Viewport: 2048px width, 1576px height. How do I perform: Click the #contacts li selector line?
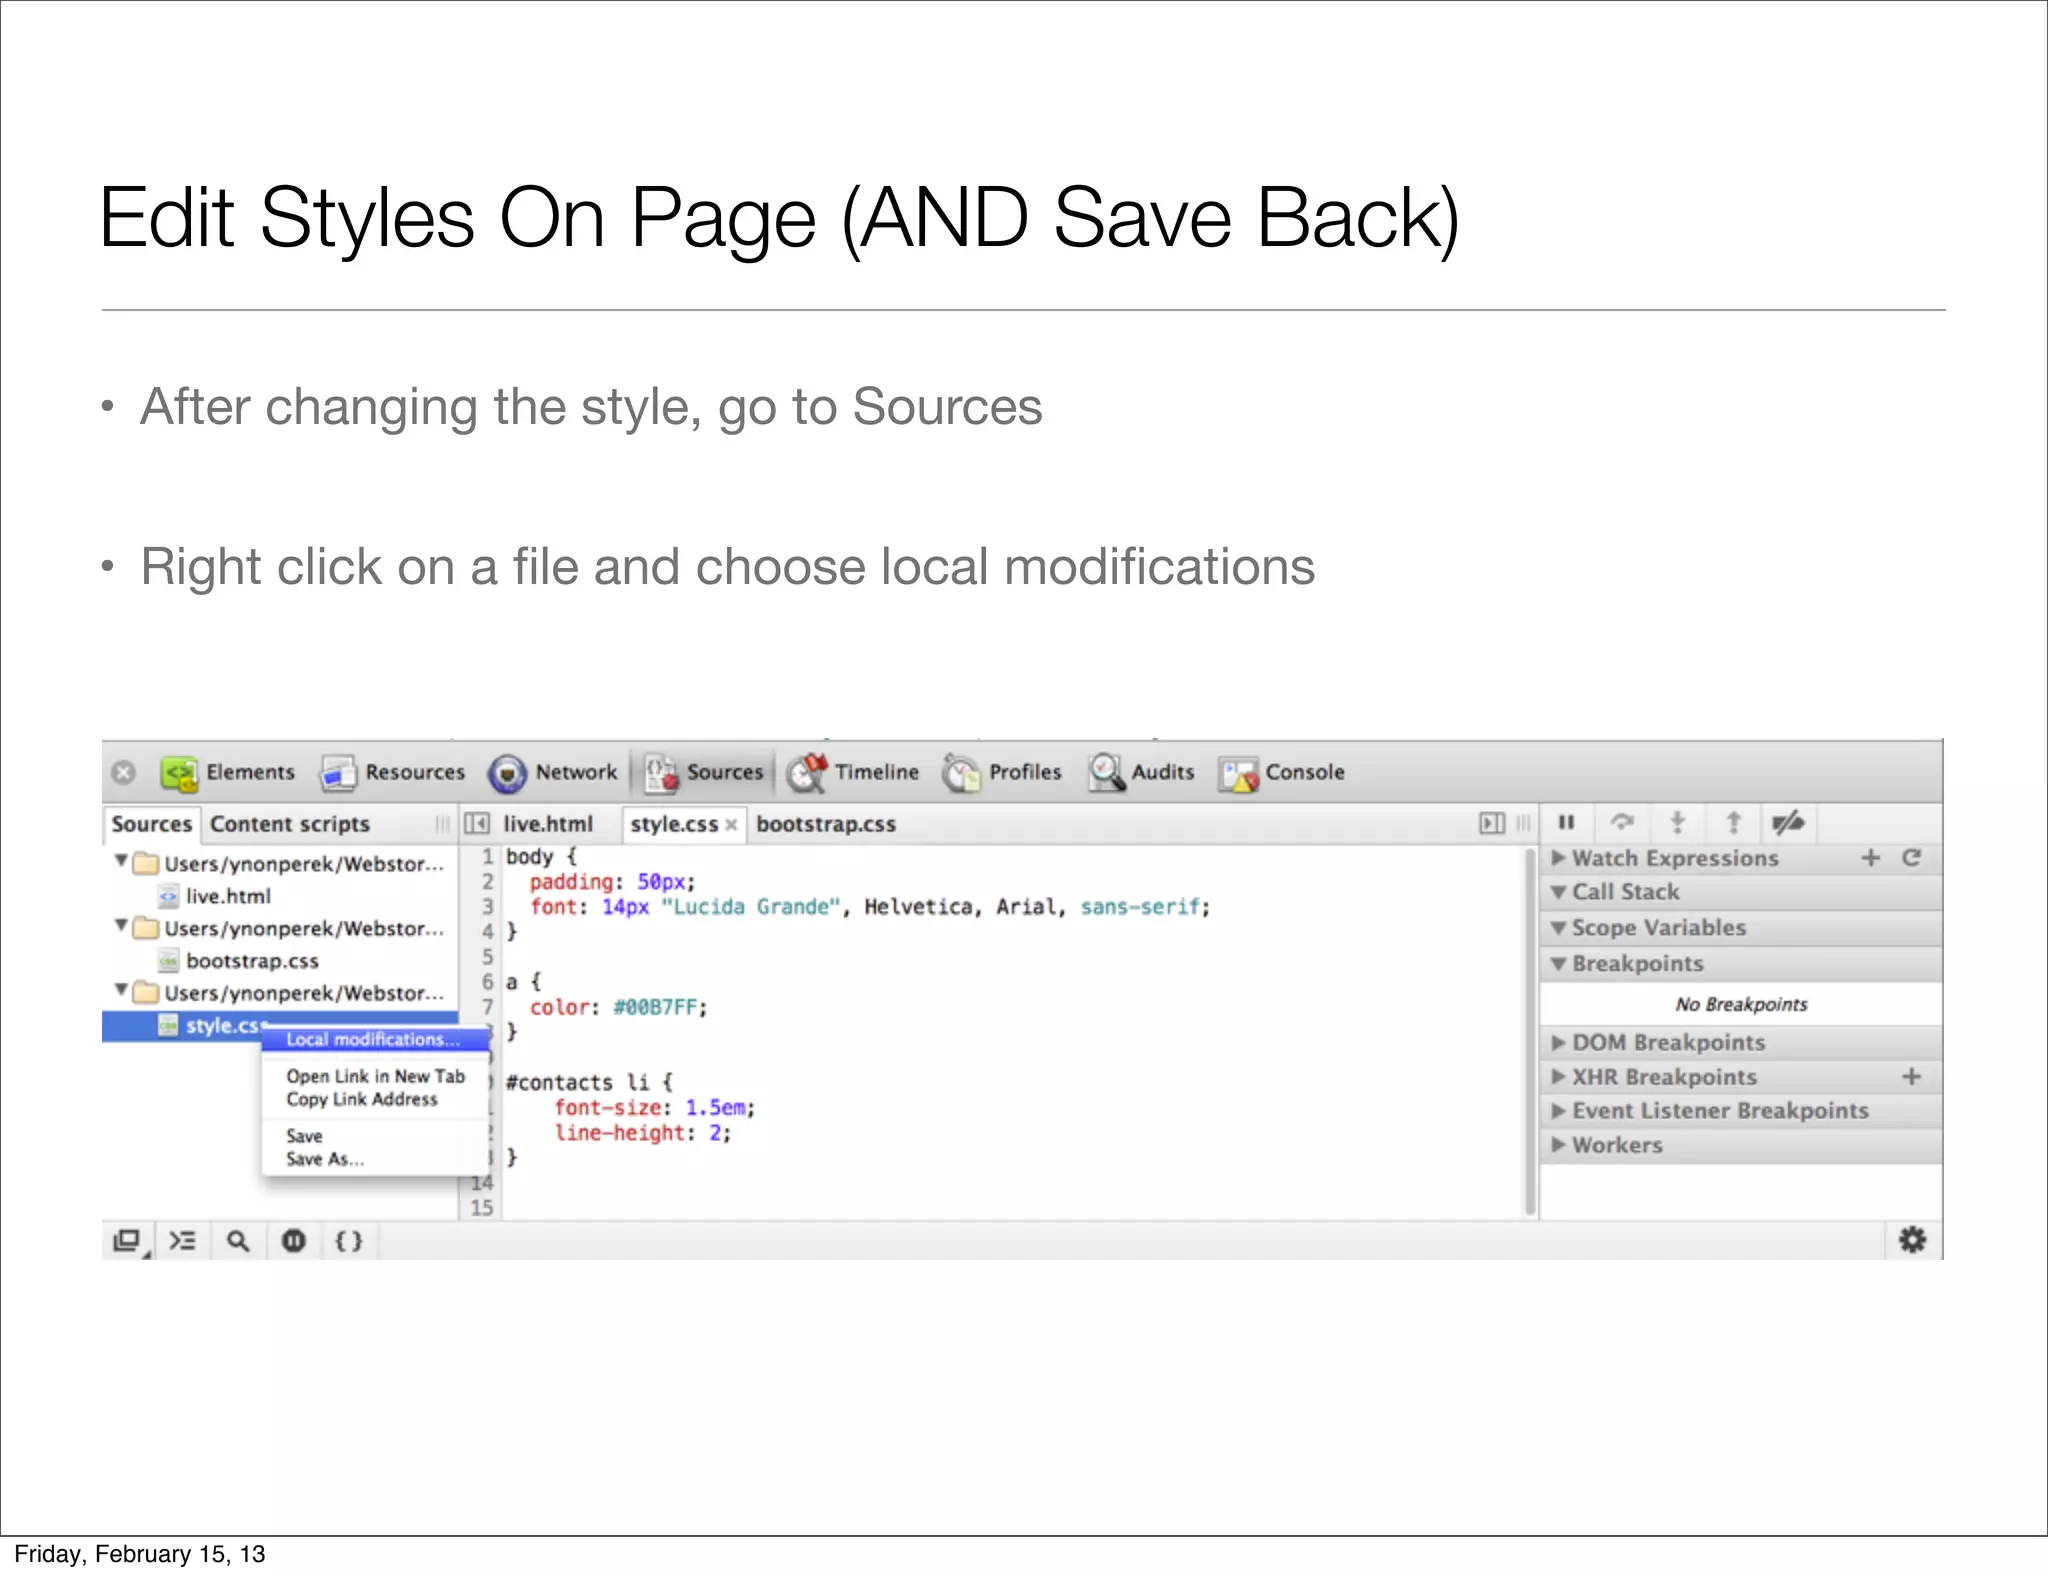point(589,1083)
